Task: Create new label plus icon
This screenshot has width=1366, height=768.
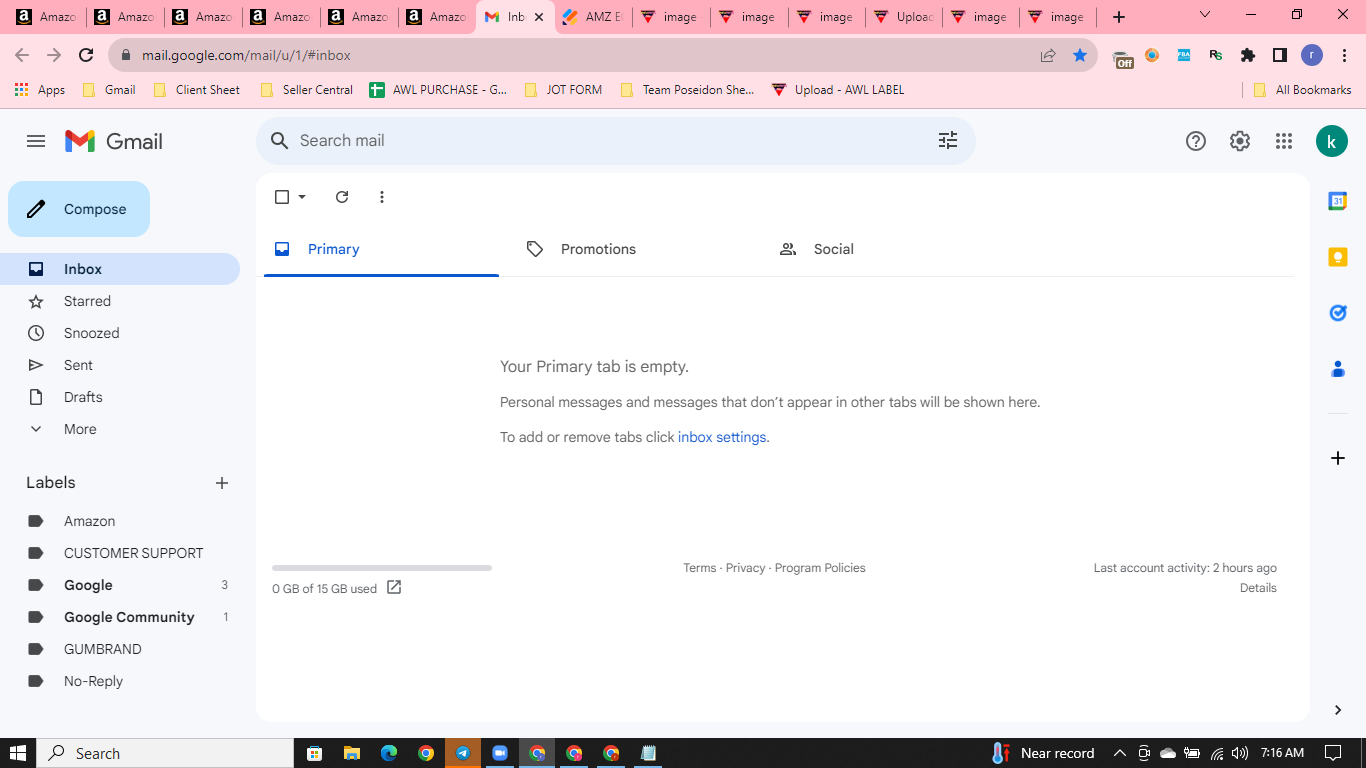Action: point(222,483)
